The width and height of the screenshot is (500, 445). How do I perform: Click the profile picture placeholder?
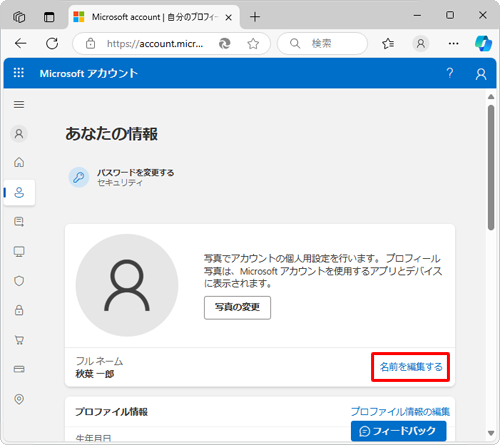pos(127,285)
